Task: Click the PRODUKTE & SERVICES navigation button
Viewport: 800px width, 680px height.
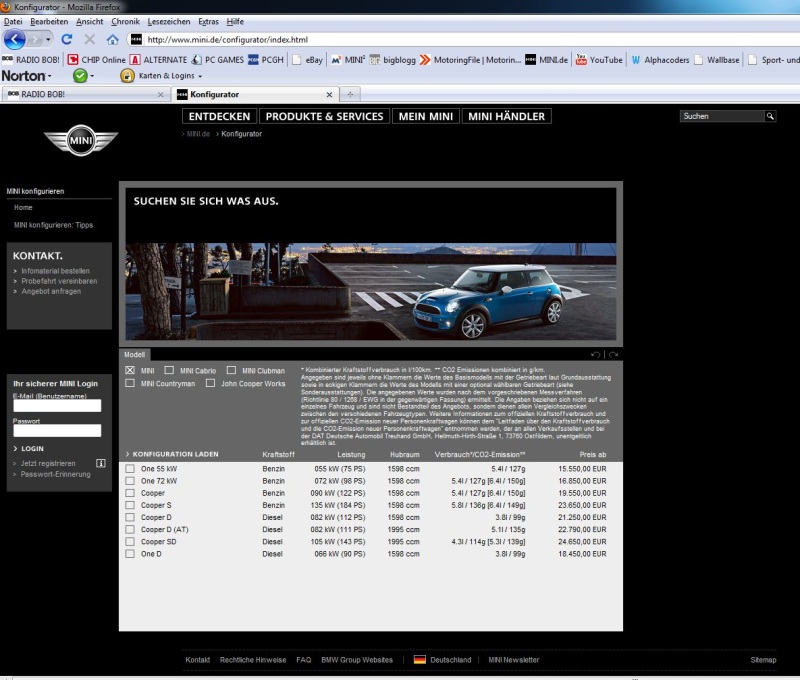Action: (324, 116)
